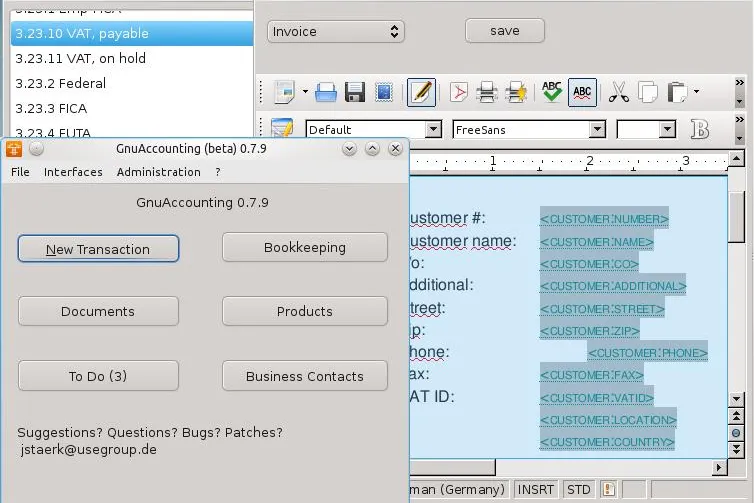
Task: Click the floppy disk Save icon
Action: tap(355, 92)
